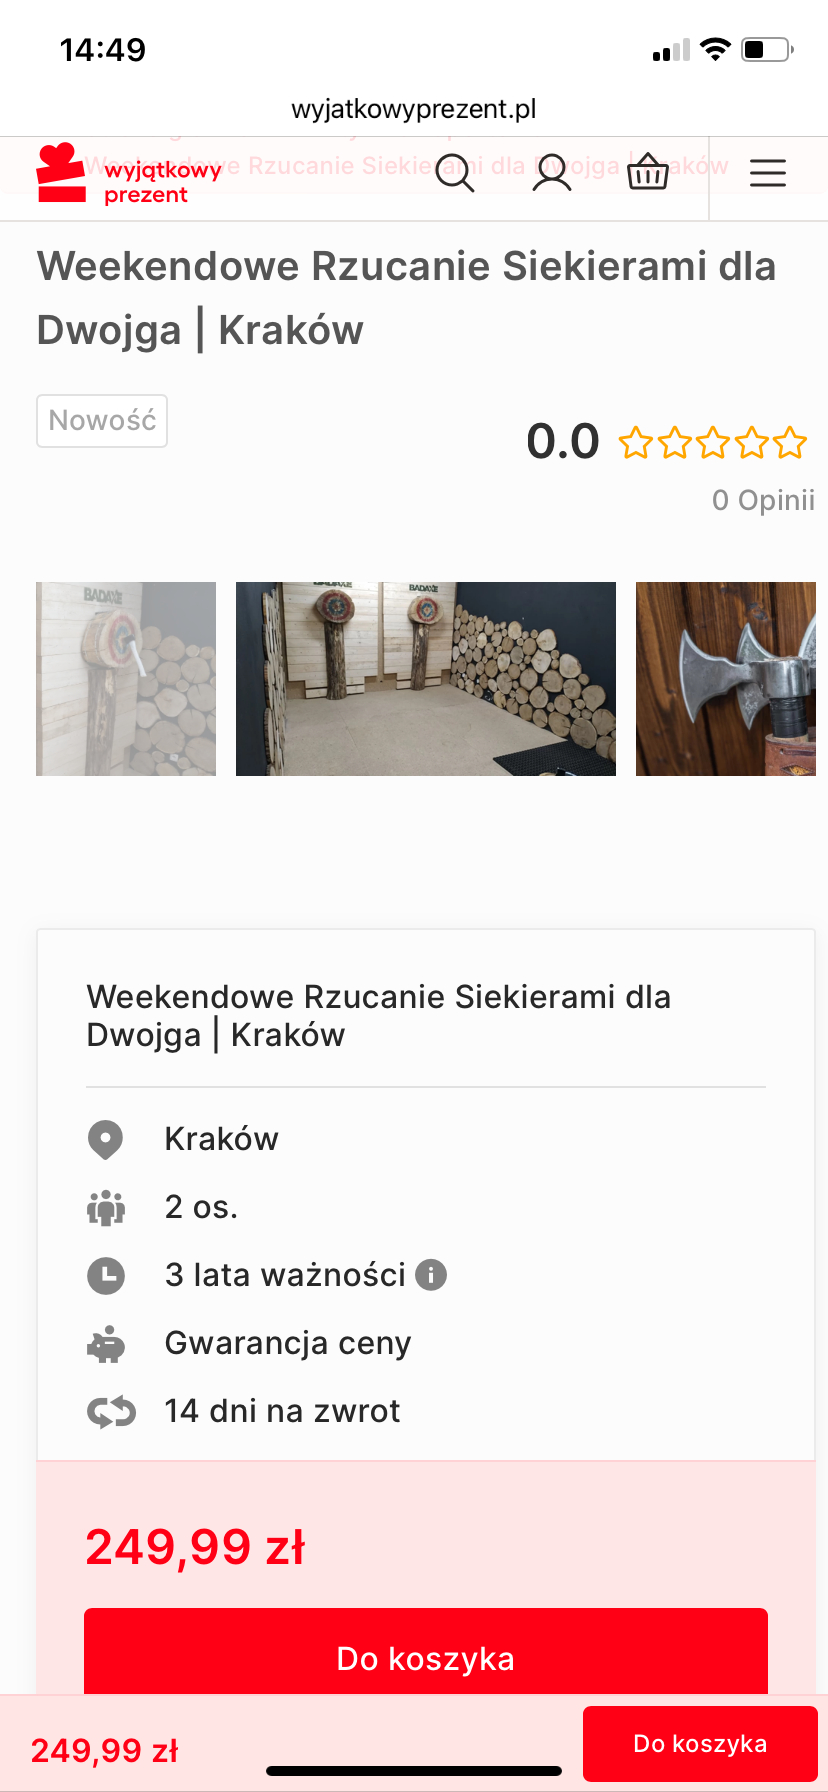Tap the location pin icon beside Kraków
This screenshot has height=1792, width=828.
(105, 1140)
